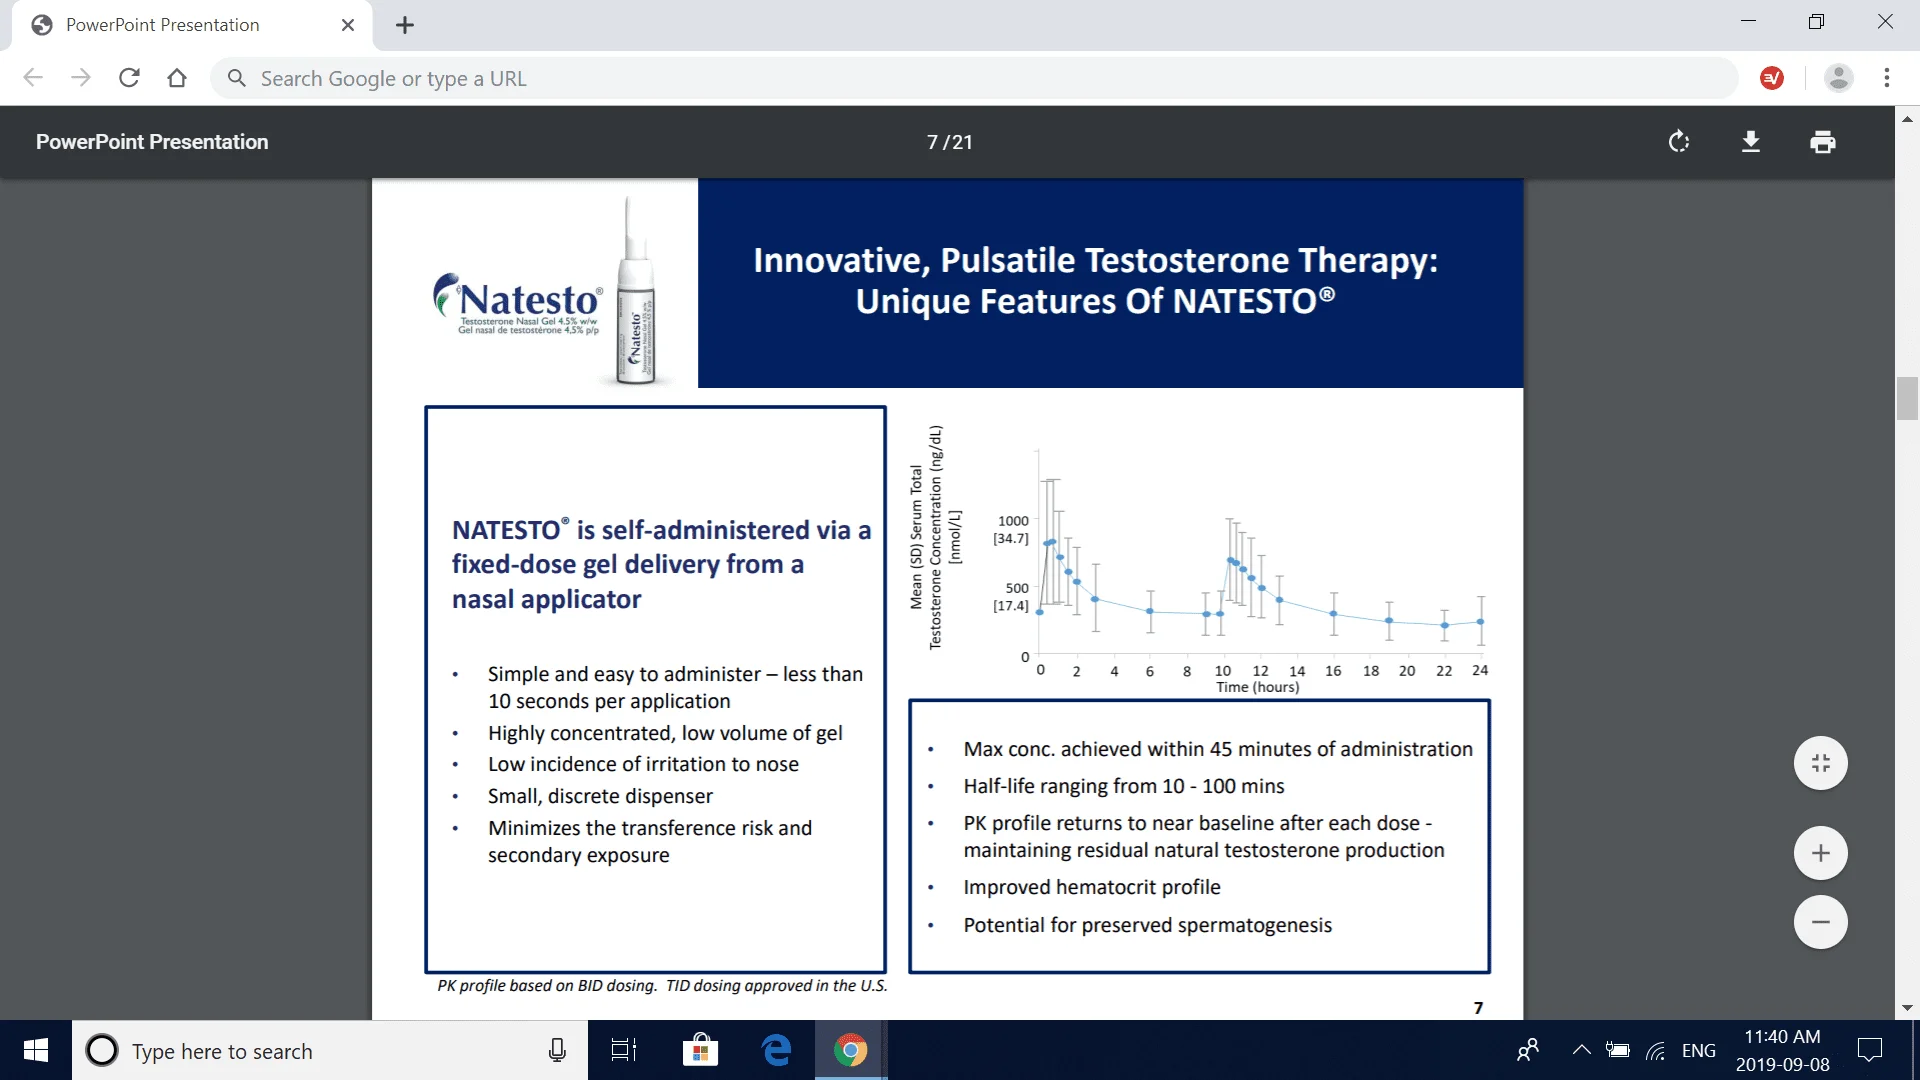Click the PowerPoint Presentation document title
The height and width of the screenshot is (1080, 1920).
pyautogui.click(x=152, y=142)
